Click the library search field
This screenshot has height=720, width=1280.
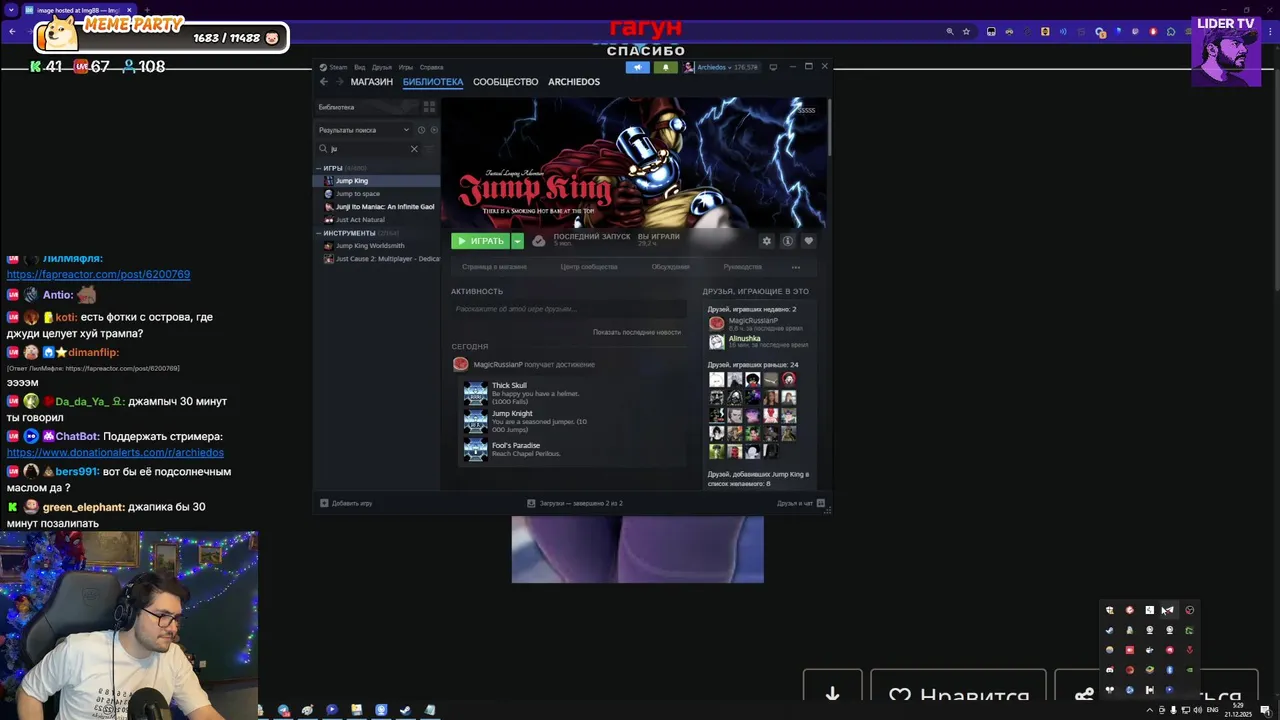tap(365, 149)
